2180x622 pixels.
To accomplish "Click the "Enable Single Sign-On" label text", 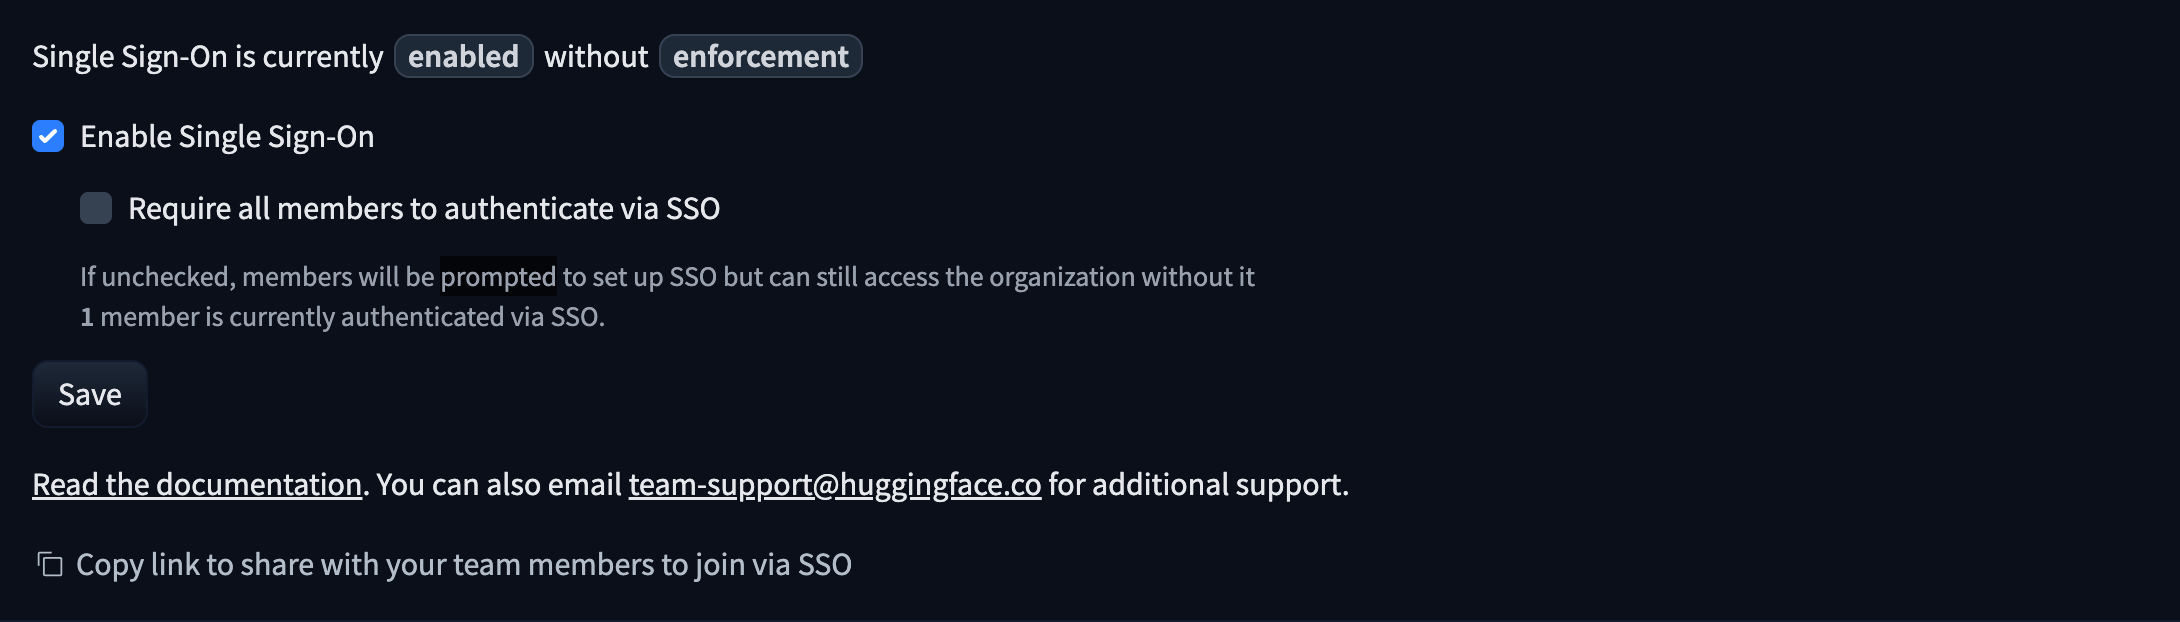I will [227, 137].
